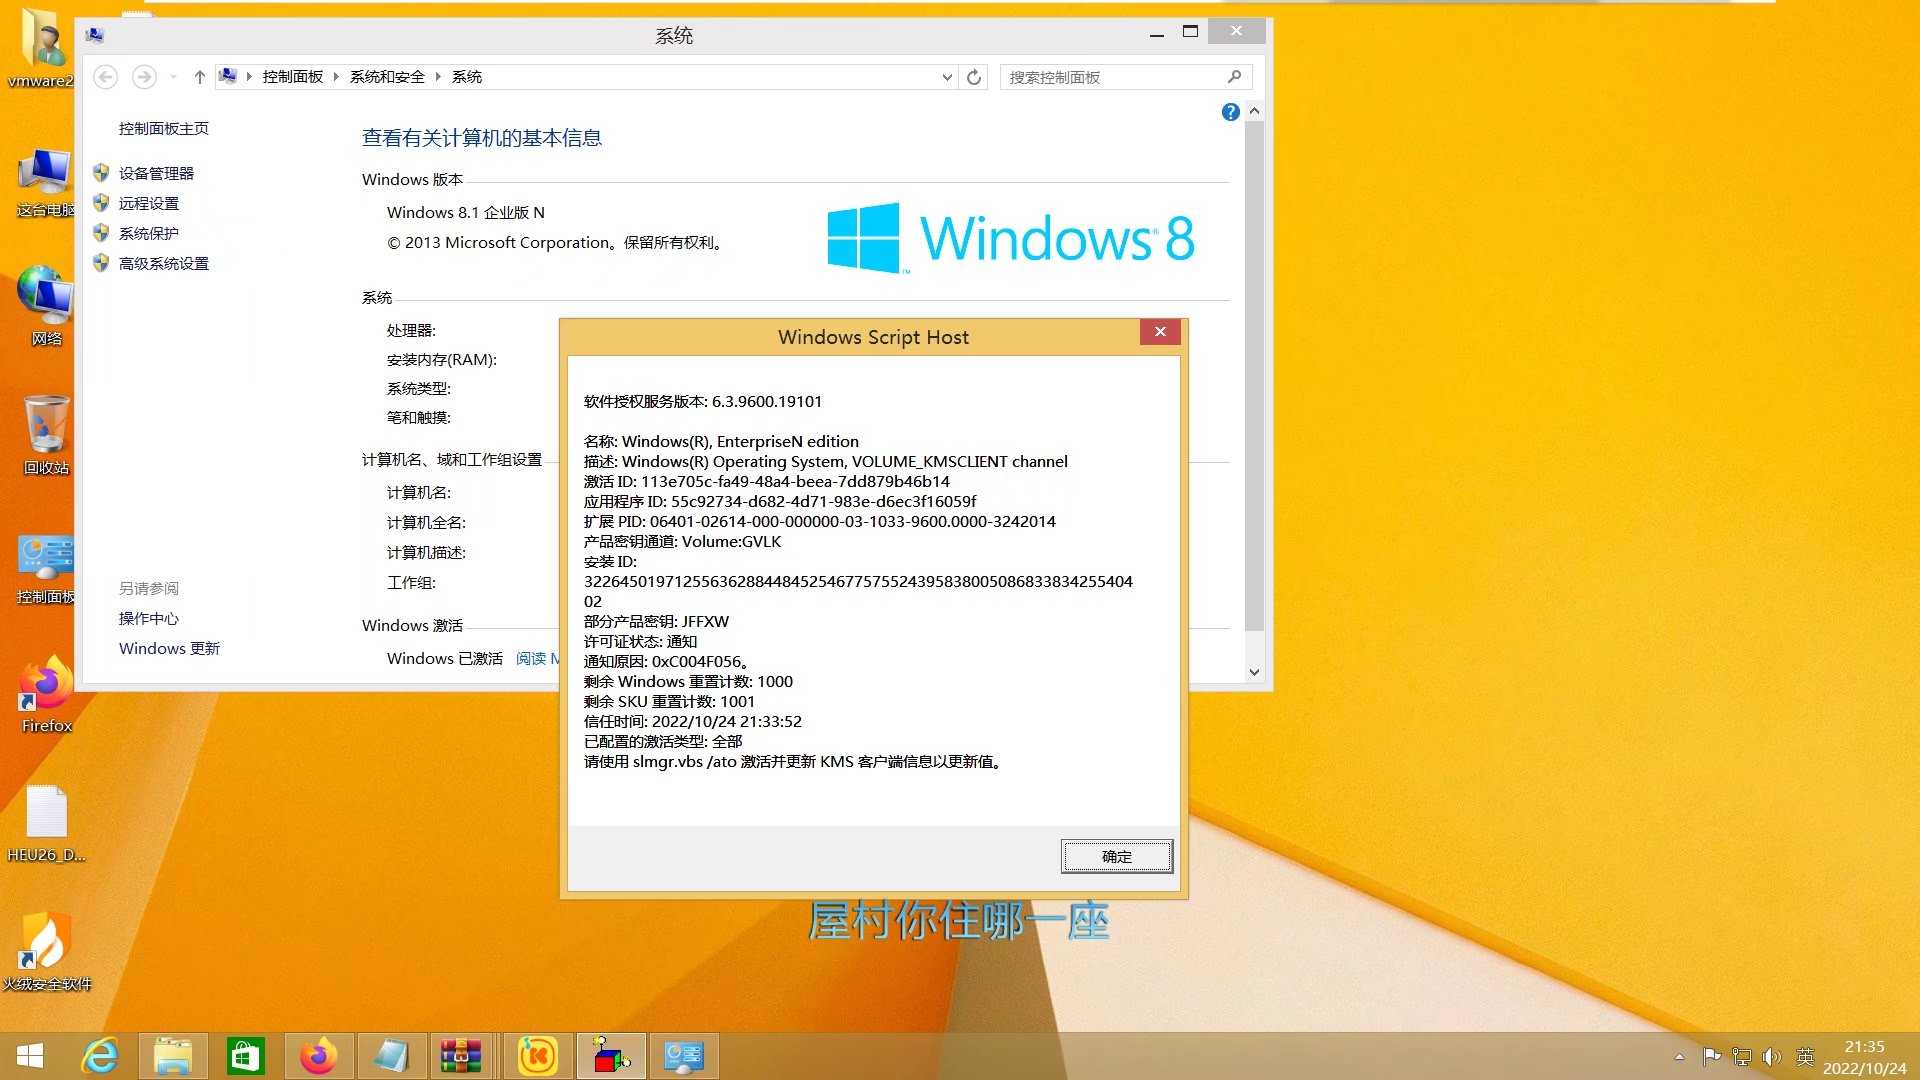This screenshot has width=1920, height=1080.
Task: Expand the address bar history dropdown
Action: tap(946, 77)
